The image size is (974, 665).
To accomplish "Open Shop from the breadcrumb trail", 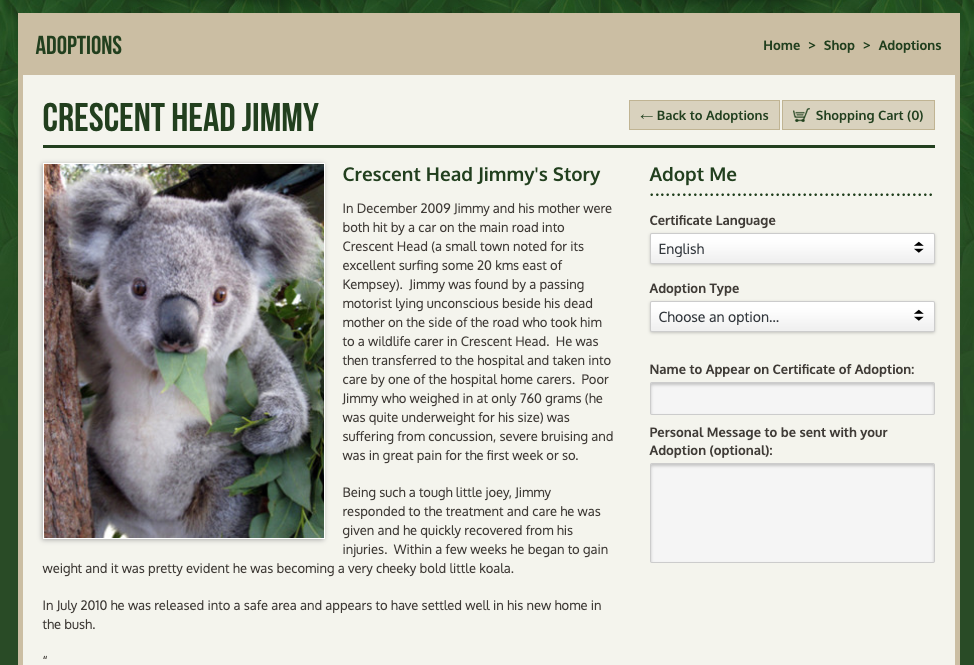I will click(839, 45).
